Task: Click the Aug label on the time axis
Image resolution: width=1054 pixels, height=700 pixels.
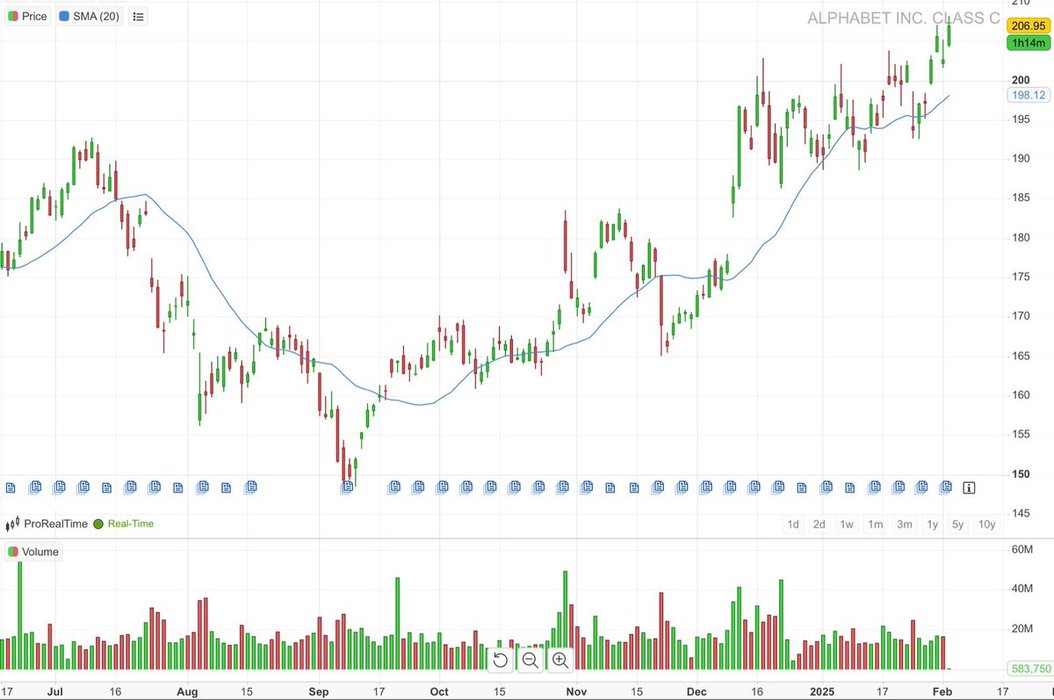Action: 187,691
